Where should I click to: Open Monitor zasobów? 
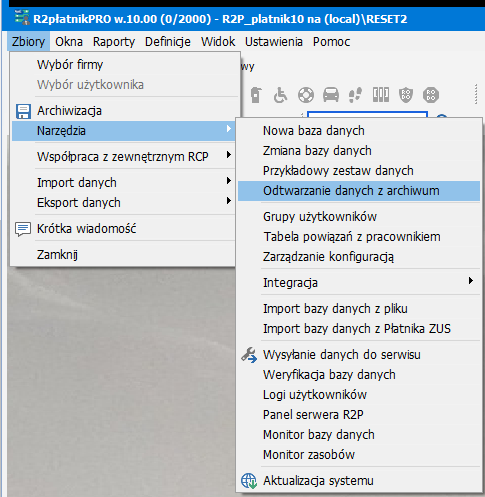tap(359, 455)
